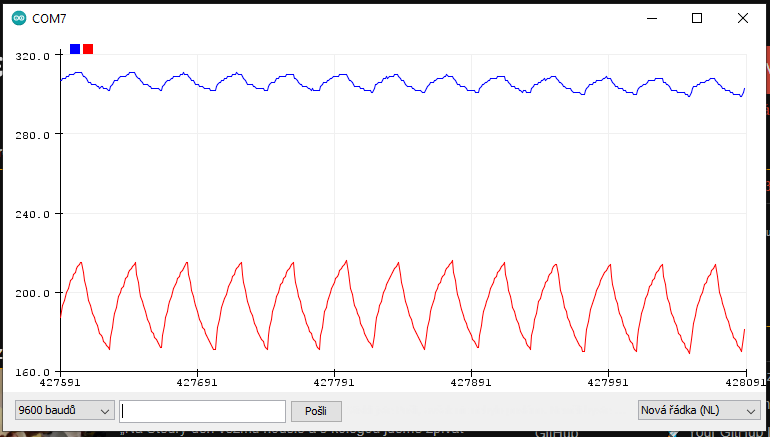The height and width of the screenshot is (437, 770).
Task: Close the COM7 serial plotter window
Action: tap(742, 18)
